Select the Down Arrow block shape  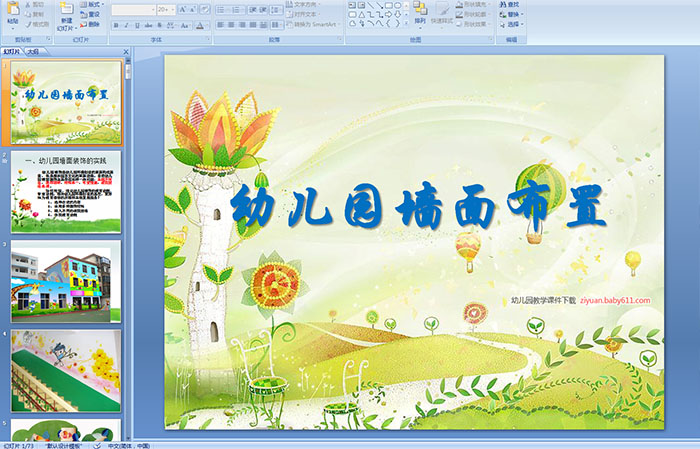pyautogui.click(x=397, y=15)
